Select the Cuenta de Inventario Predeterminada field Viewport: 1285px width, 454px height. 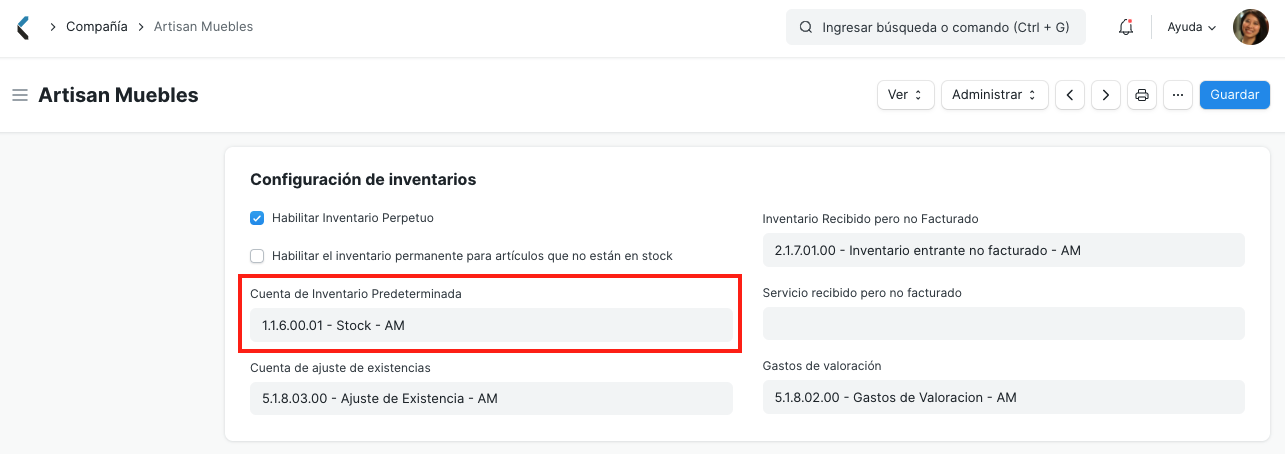click(x=491, y=325)
